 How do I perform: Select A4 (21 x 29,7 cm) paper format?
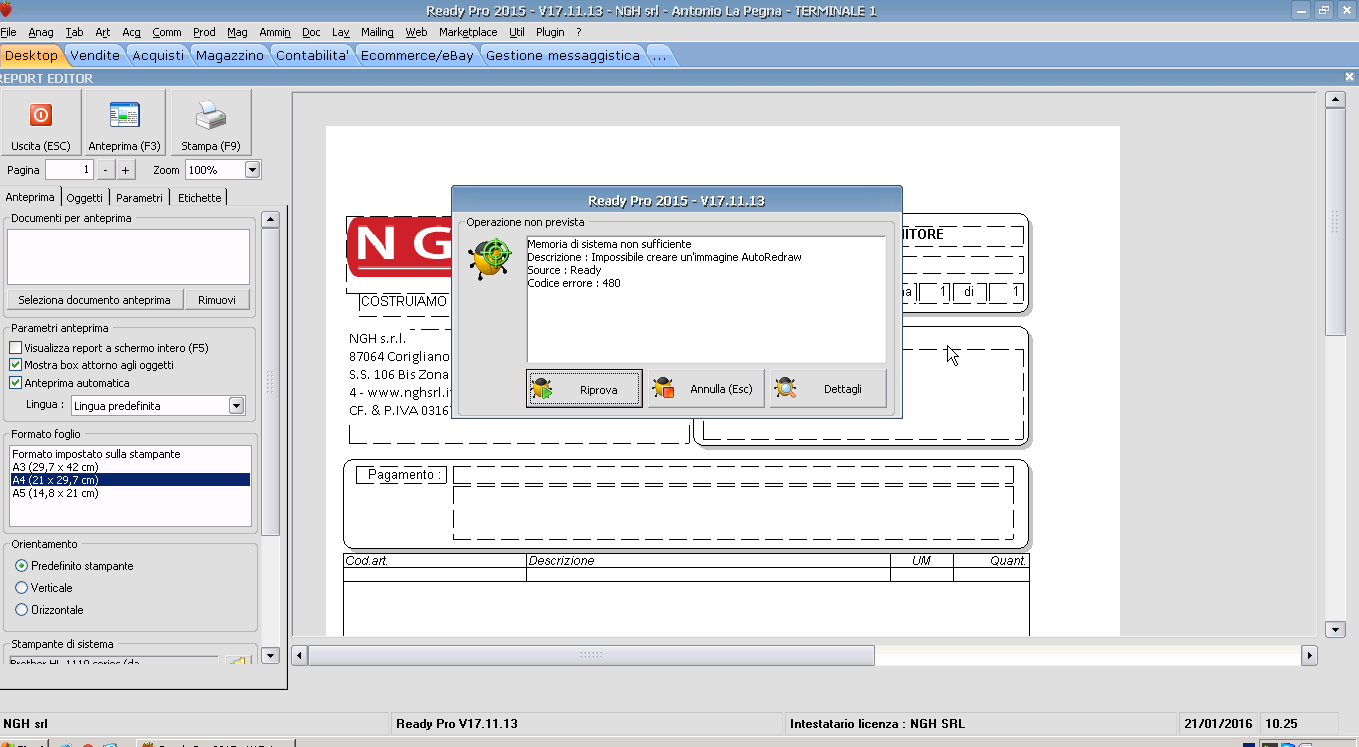pyautogui.click(x=130, y=480)
